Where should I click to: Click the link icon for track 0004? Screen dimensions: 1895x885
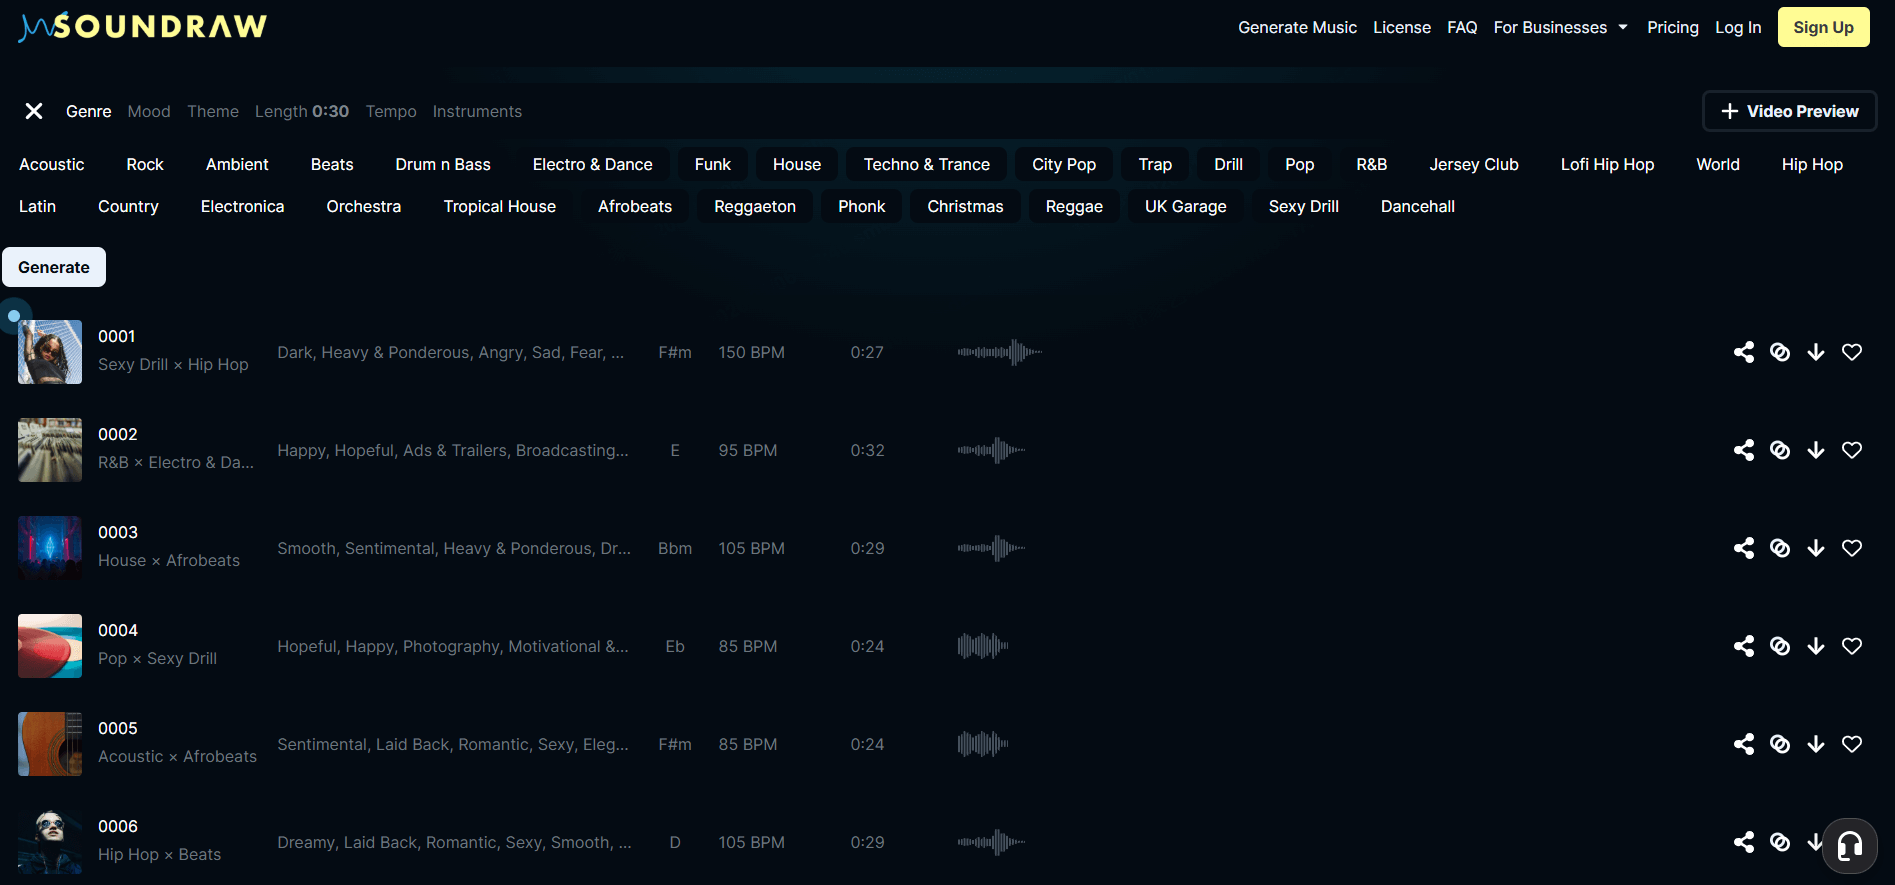tap(1779, 646)
